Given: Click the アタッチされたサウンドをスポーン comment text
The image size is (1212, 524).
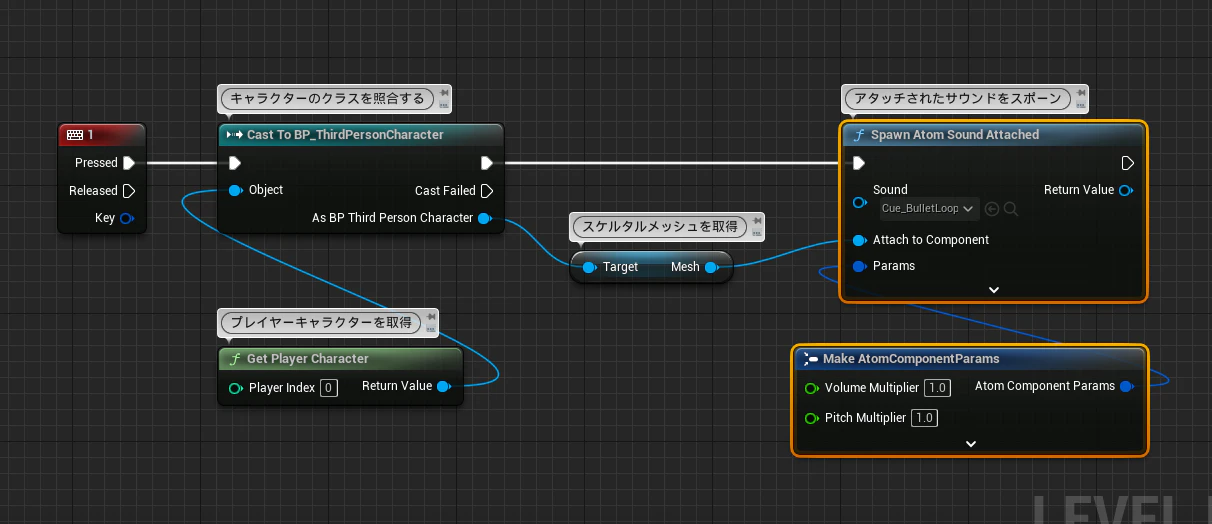Looking at the screenshot, I should [x=958, y=98].
